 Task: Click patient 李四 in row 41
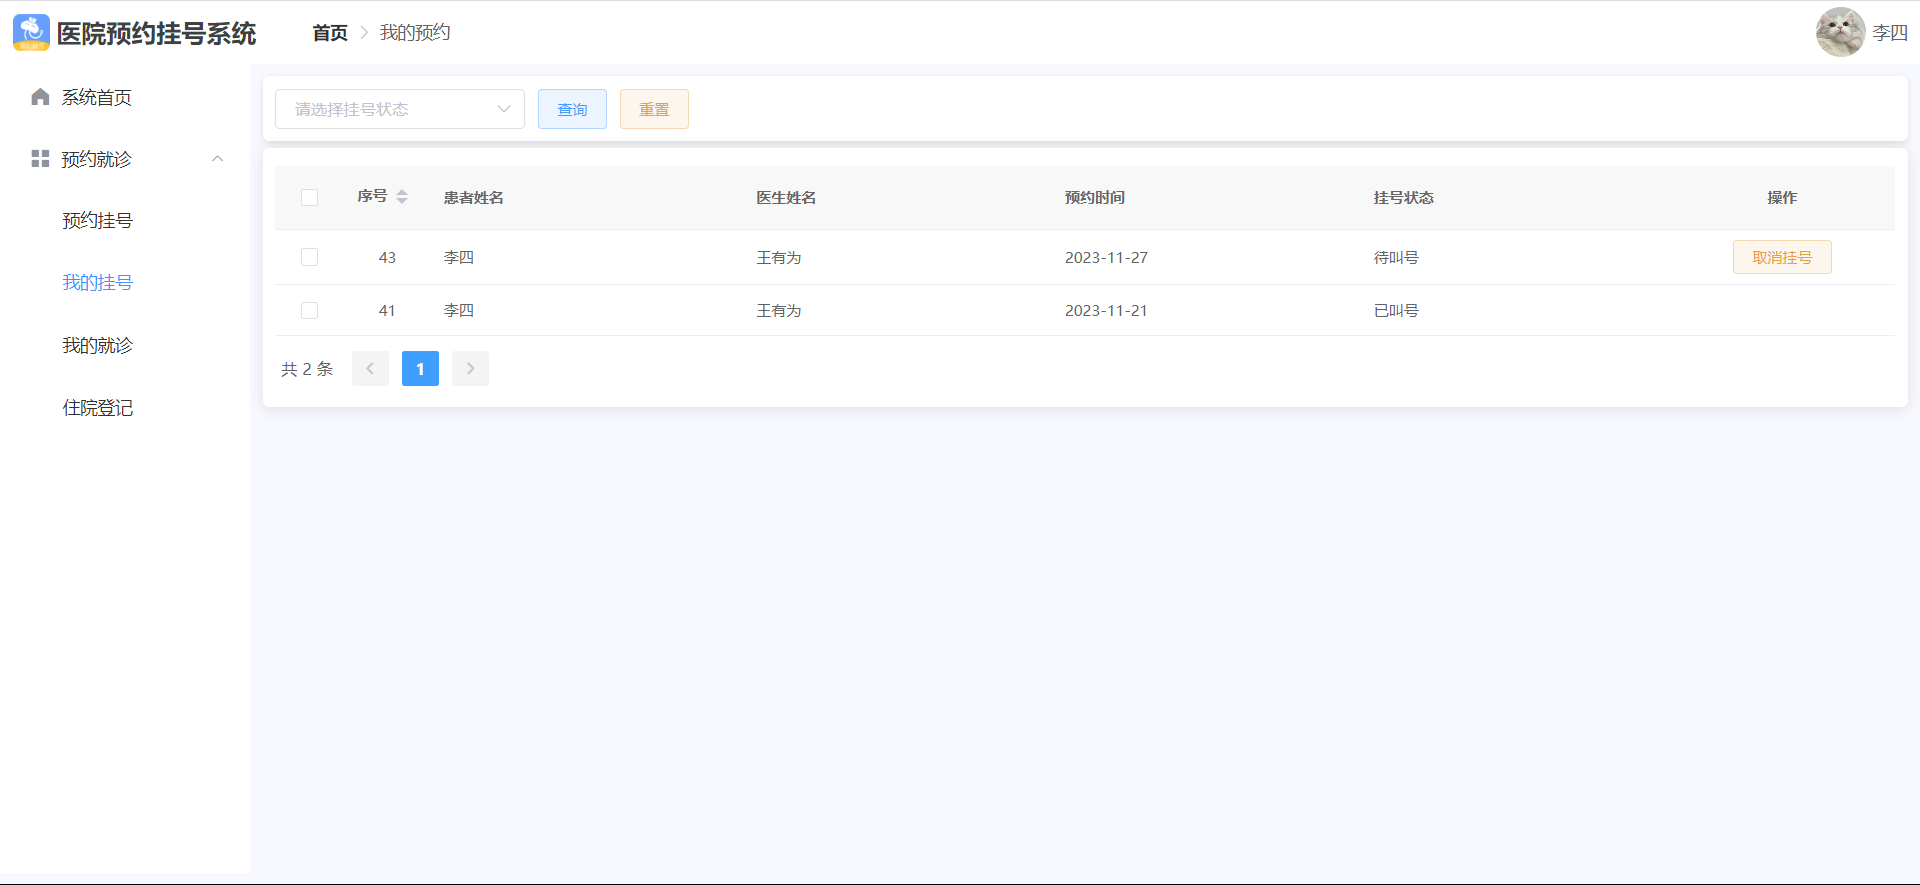pos(459,311)
